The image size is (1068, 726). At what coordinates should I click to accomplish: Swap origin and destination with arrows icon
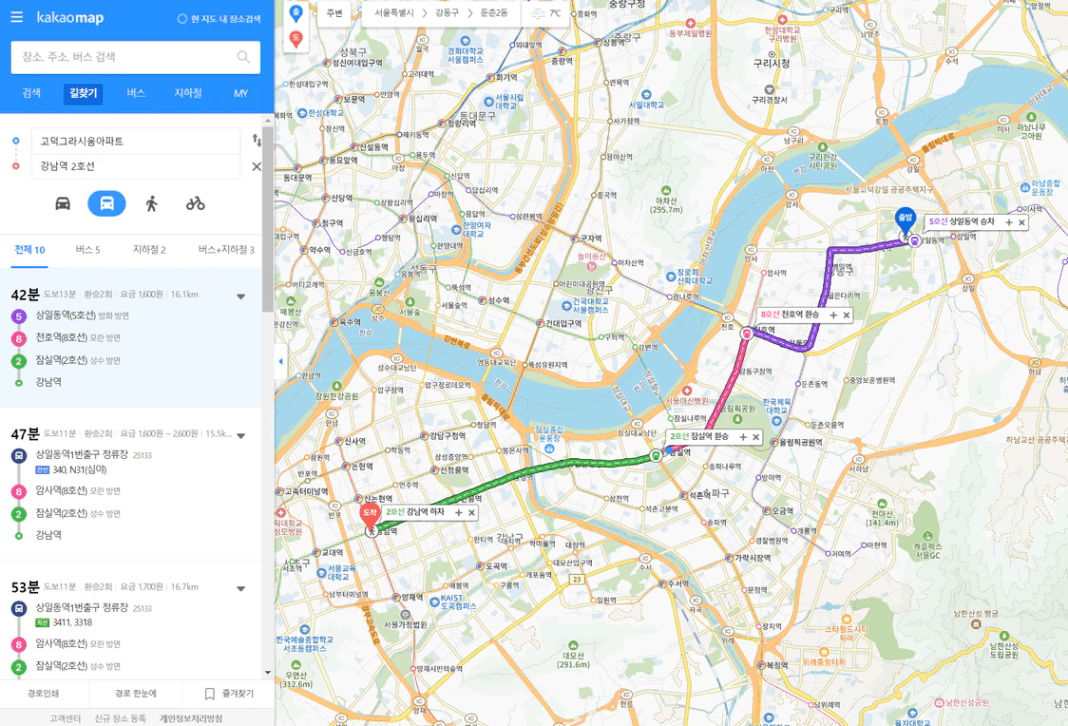pos(257,140)
